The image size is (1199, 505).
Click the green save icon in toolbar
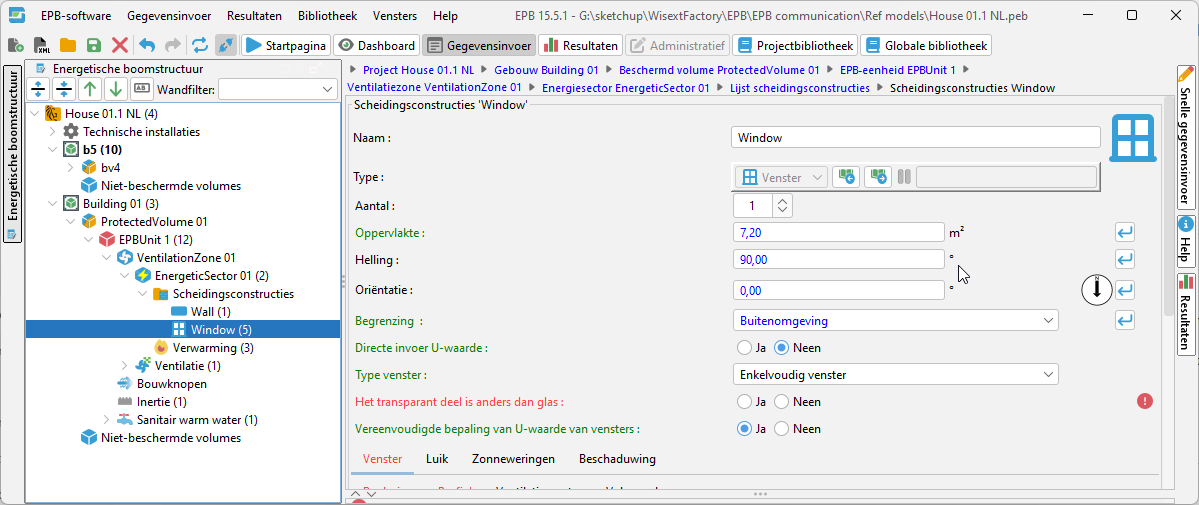93,45
